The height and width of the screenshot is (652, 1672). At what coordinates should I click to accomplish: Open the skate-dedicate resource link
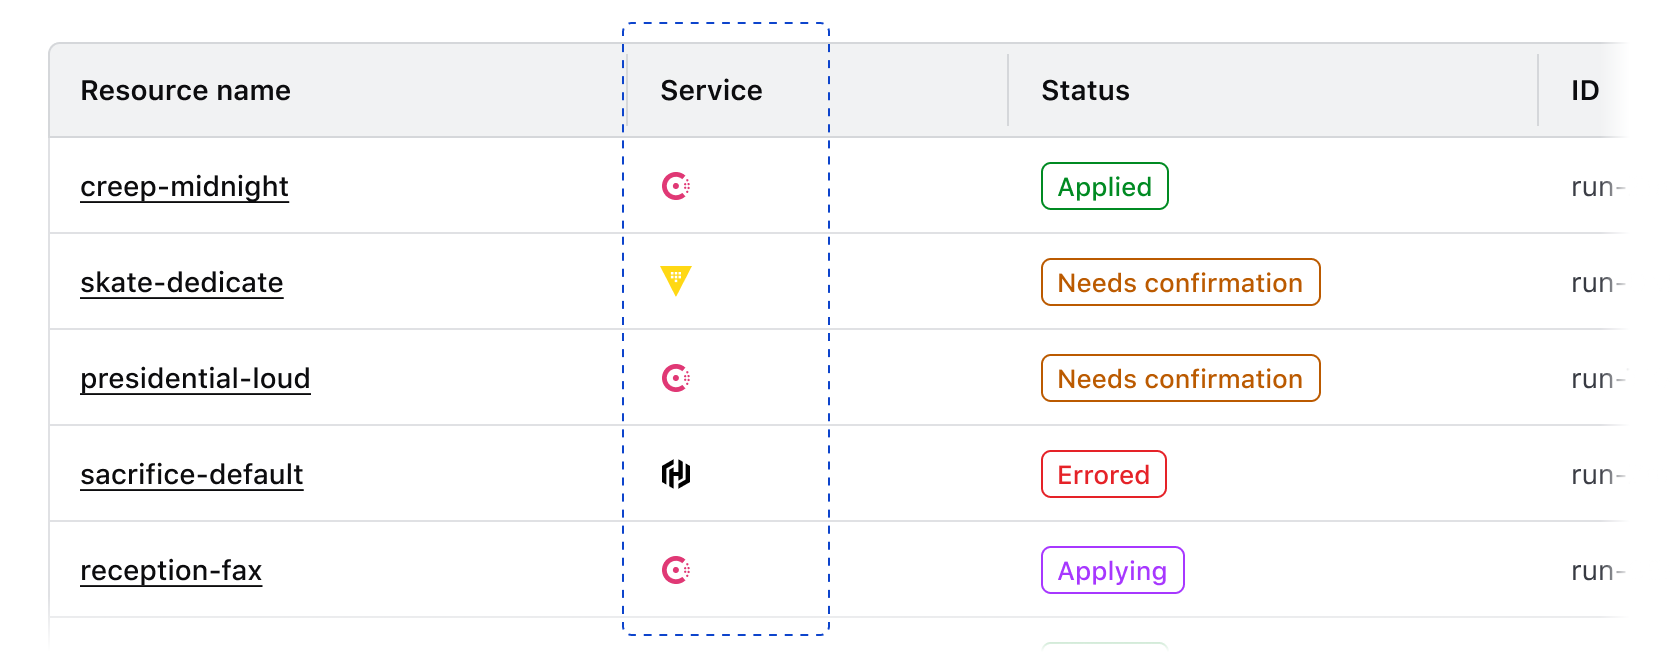(x=181, y=283)
